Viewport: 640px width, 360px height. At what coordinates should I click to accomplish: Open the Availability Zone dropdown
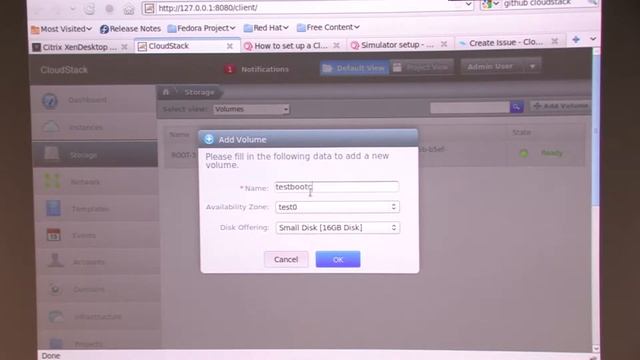(x=337, y=207)
